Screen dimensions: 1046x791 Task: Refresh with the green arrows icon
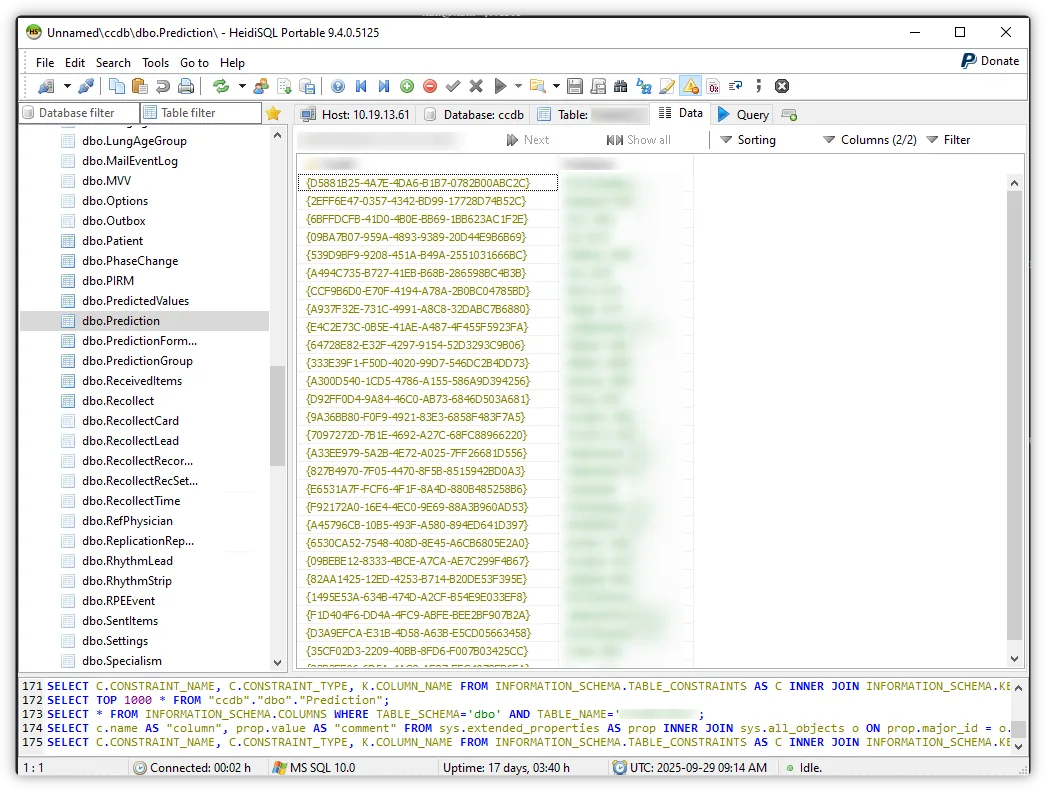221,86
